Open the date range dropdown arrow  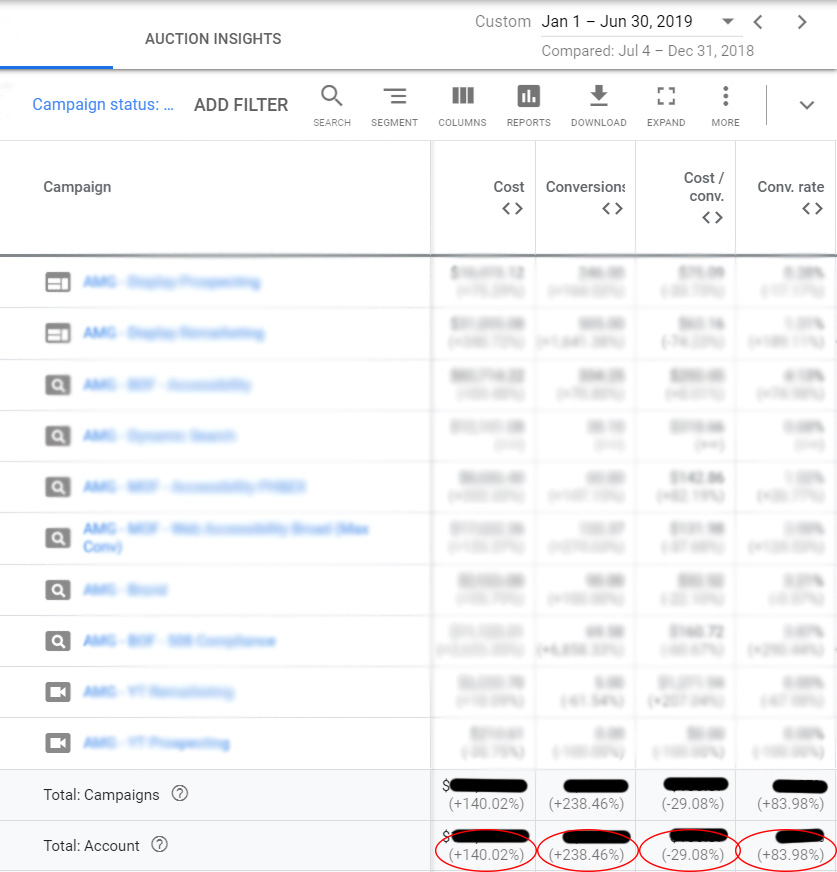[x=727, y=22]
